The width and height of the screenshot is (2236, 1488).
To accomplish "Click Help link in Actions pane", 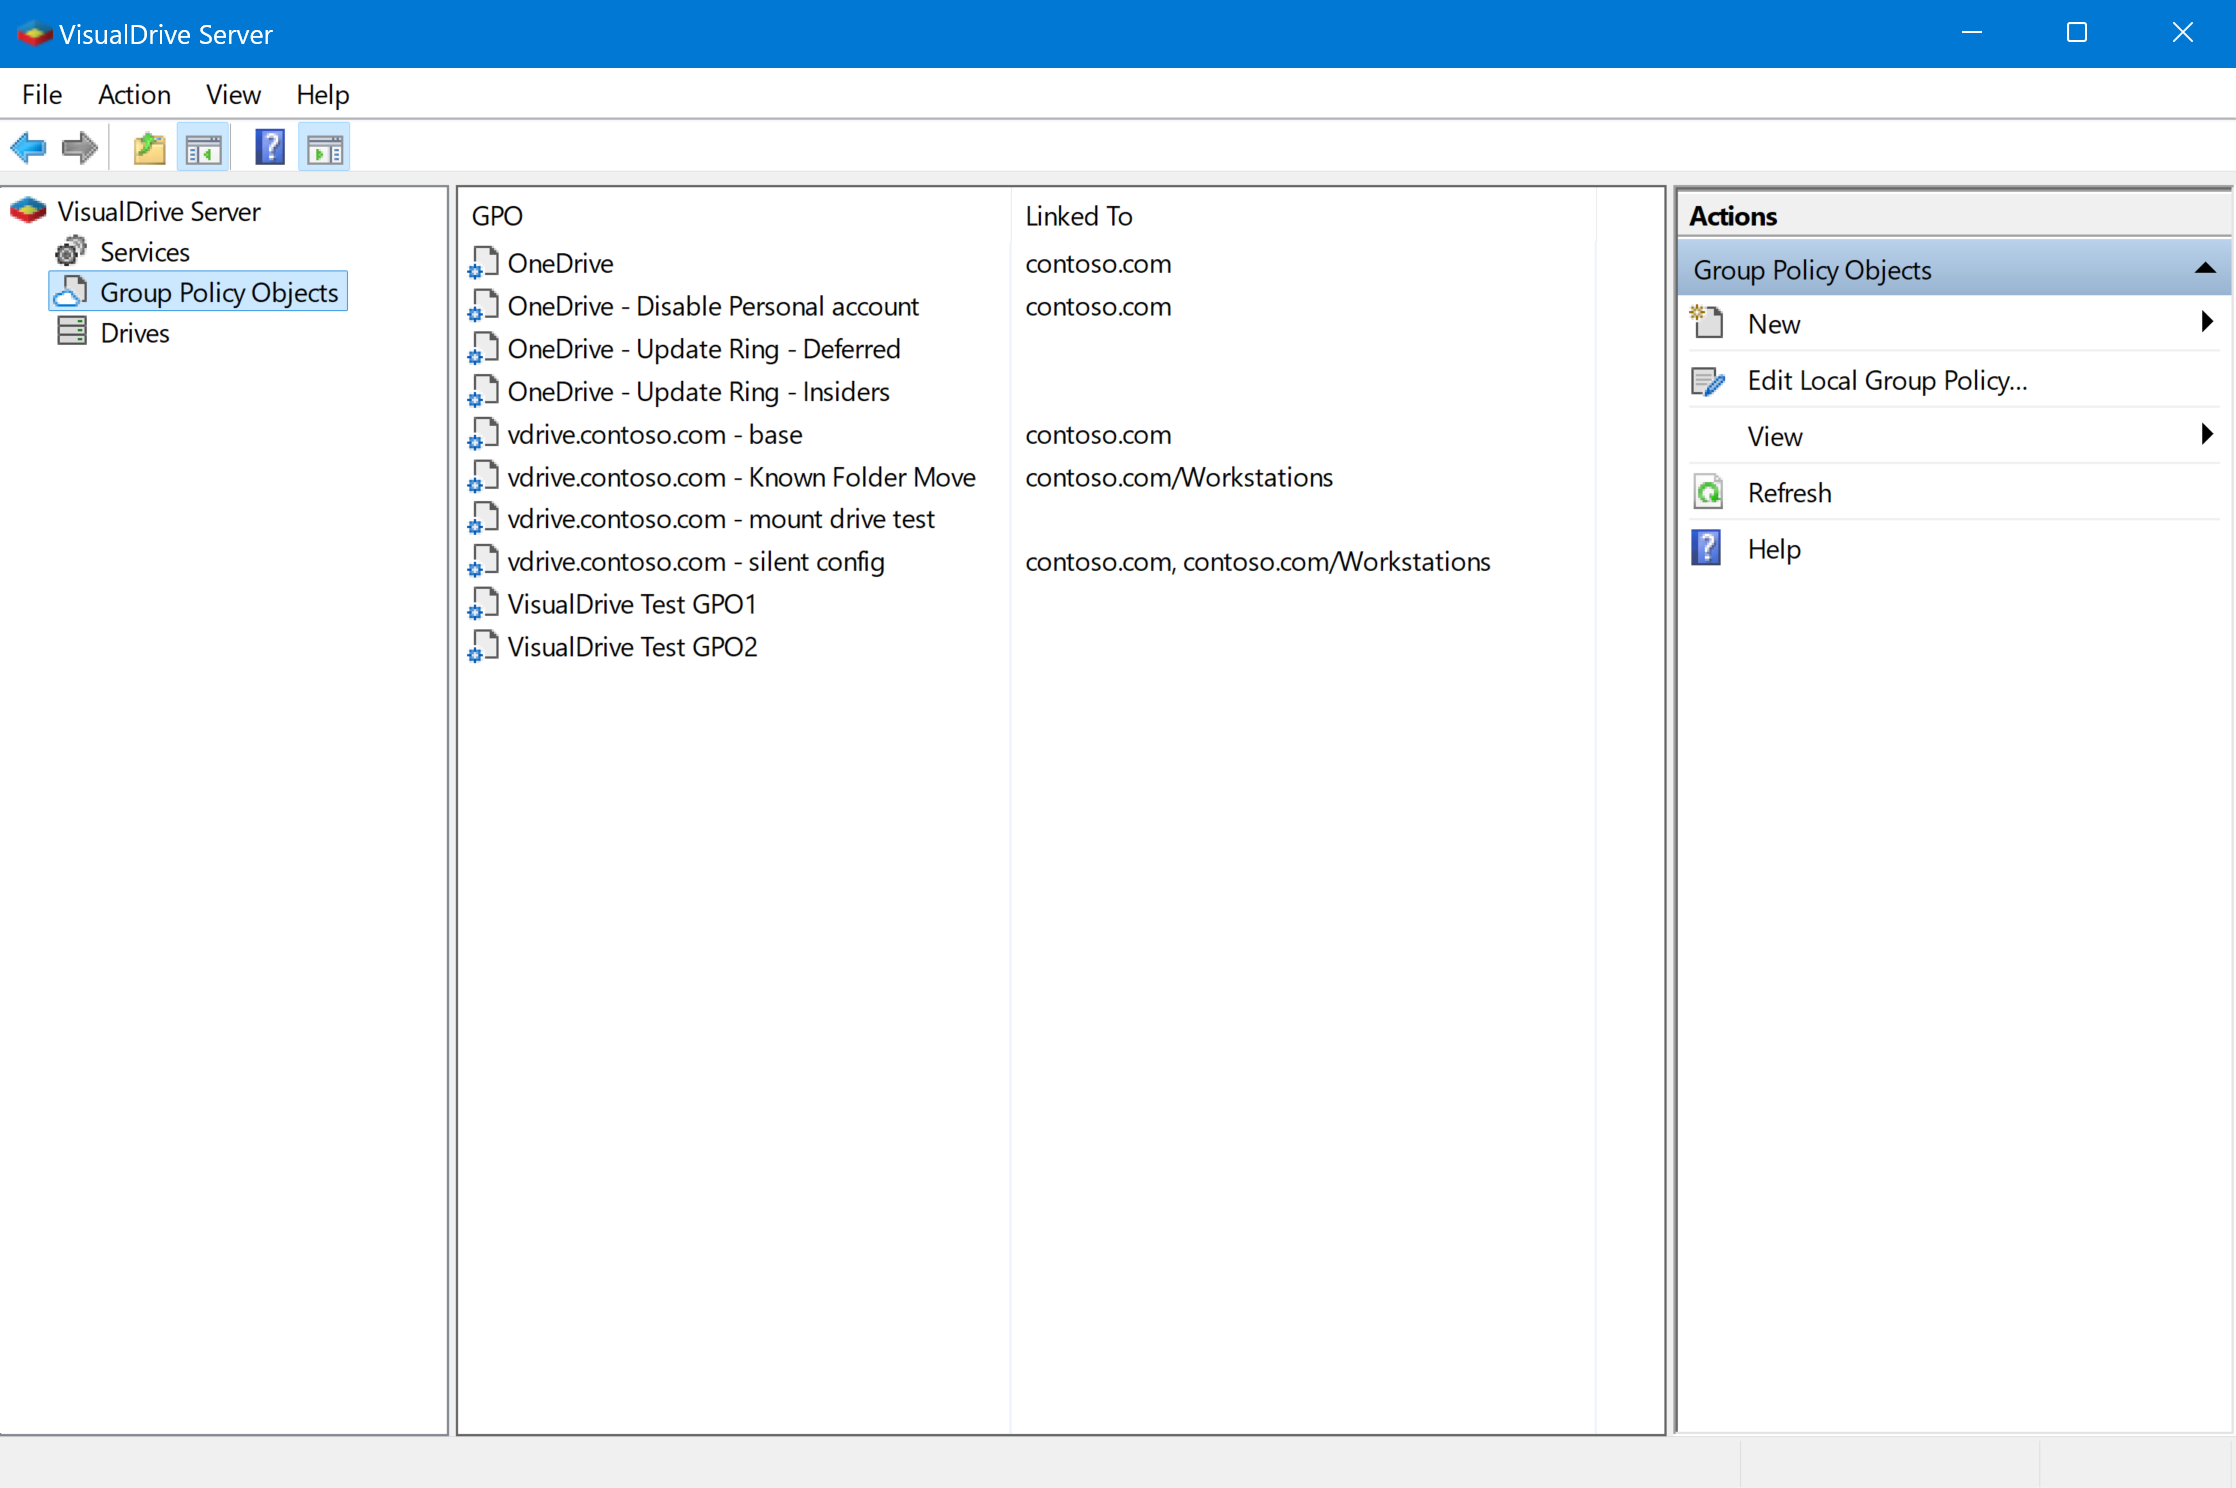I will (x=1773, y=549).
